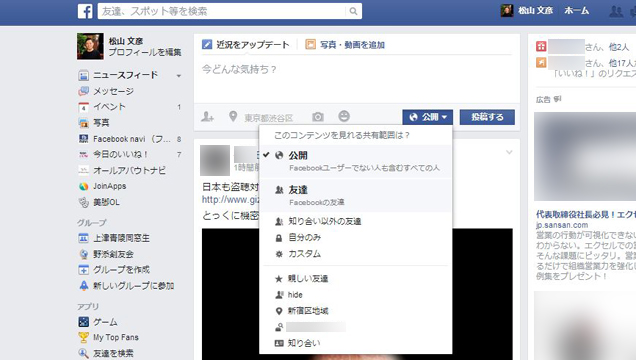Screen dimensions: 636x360
Task: Open 写真 icon in sidebar
Action: [x=84, y=123]
